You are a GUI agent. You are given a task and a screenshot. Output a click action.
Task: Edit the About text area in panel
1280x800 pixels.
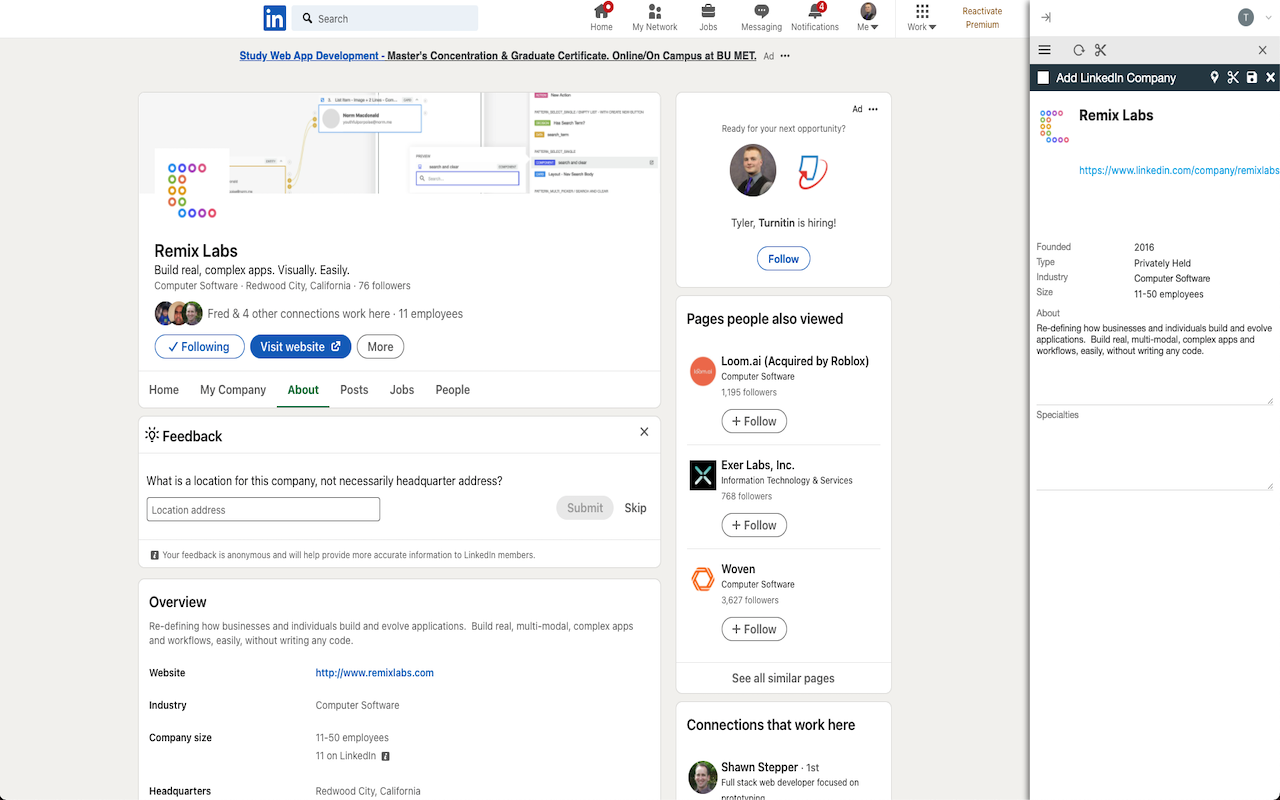[1154, 363]
